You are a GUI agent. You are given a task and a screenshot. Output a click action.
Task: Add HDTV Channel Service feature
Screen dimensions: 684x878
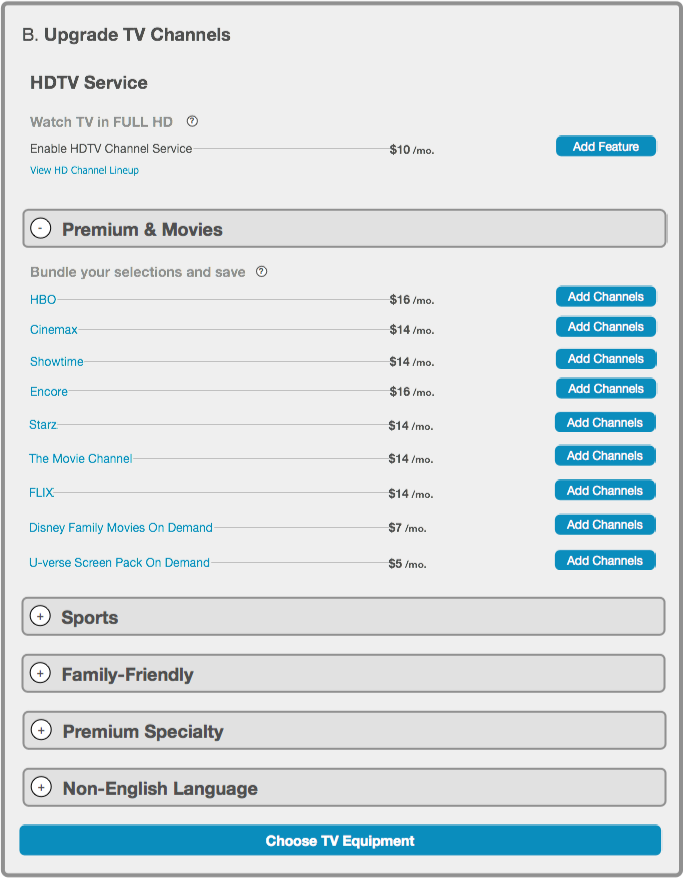(606, 146)
